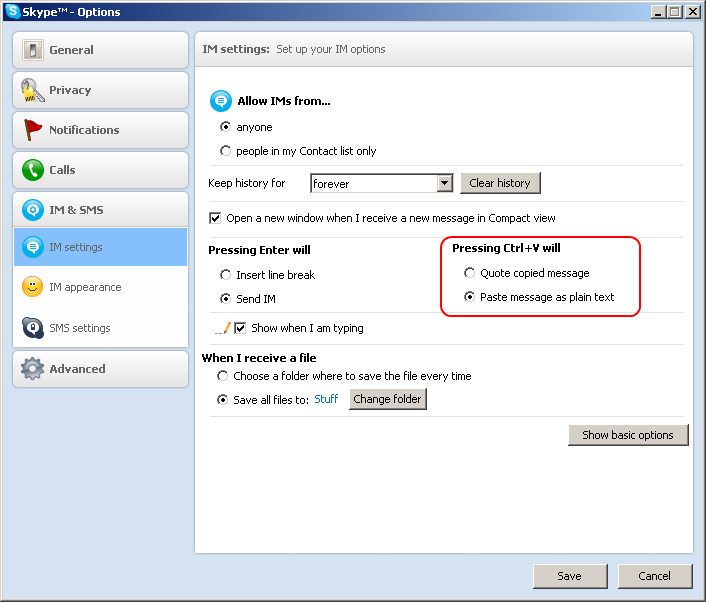Screen dimensions: 706x602
Task: Click the IM settings chat bubble icon
Action: pyautogui.click(x=33, y=247)
